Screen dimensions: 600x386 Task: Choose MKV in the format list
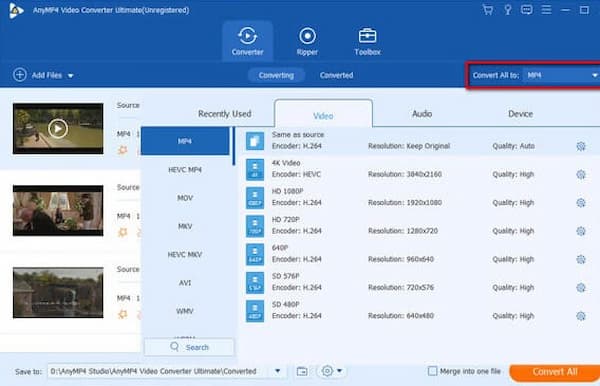185,226
